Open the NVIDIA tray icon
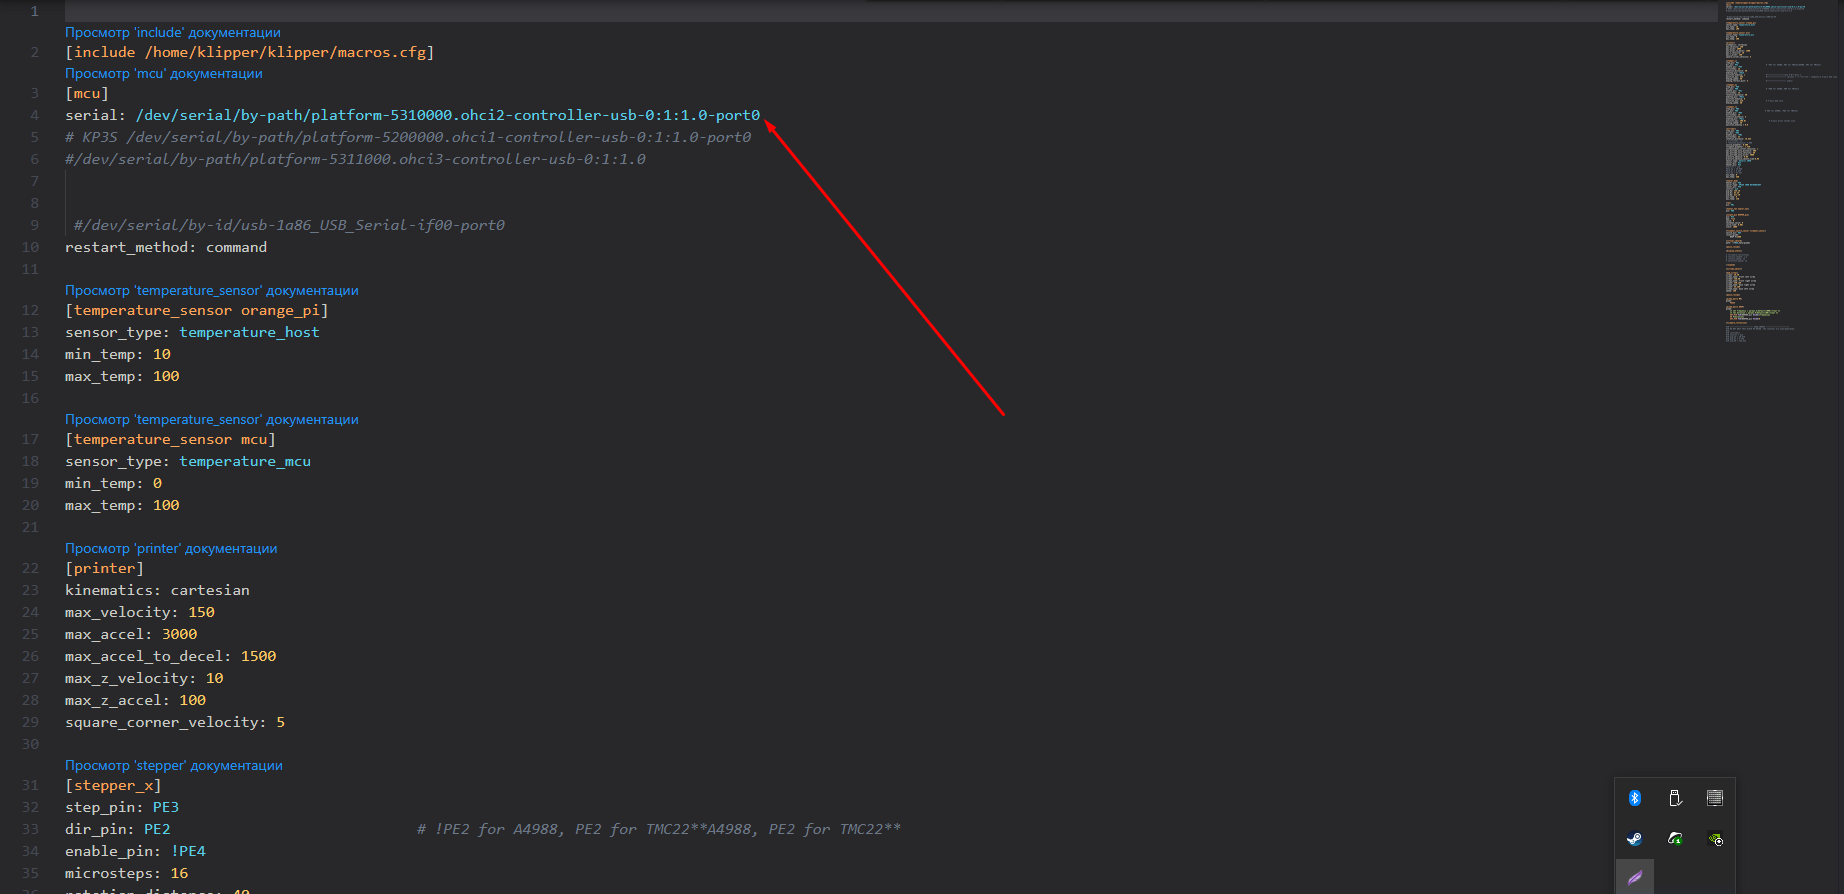This screenshot has width=1844, height=894. 1715,839
